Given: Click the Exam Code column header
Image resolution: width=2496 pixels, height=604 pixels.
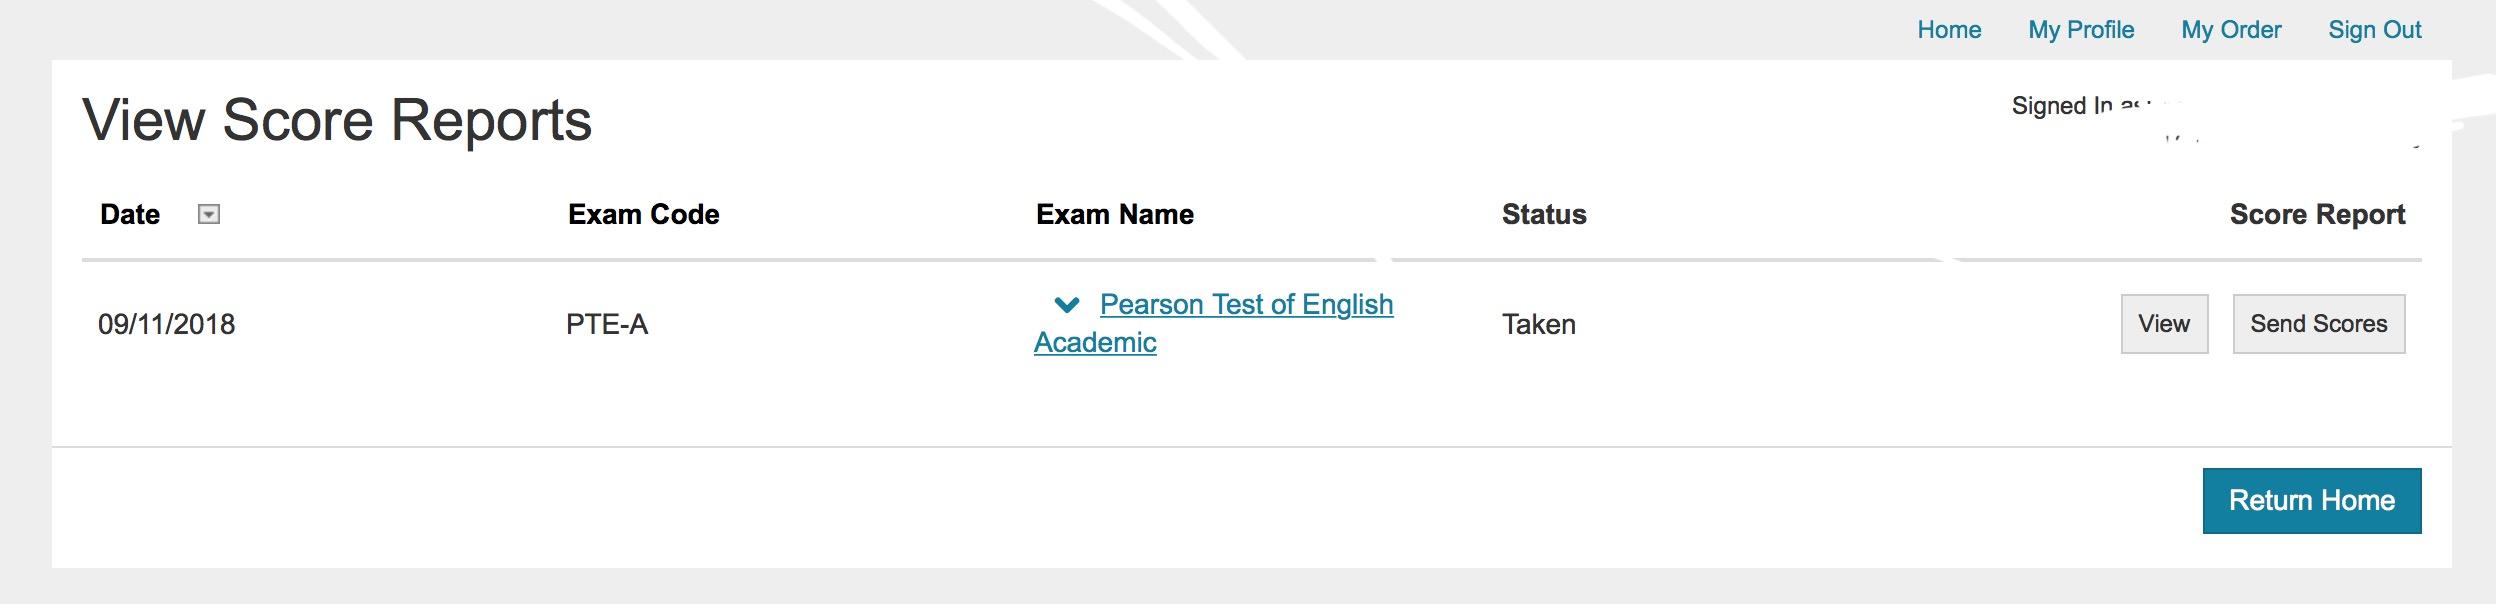Looking at the screenshot, I should point(643,214).
